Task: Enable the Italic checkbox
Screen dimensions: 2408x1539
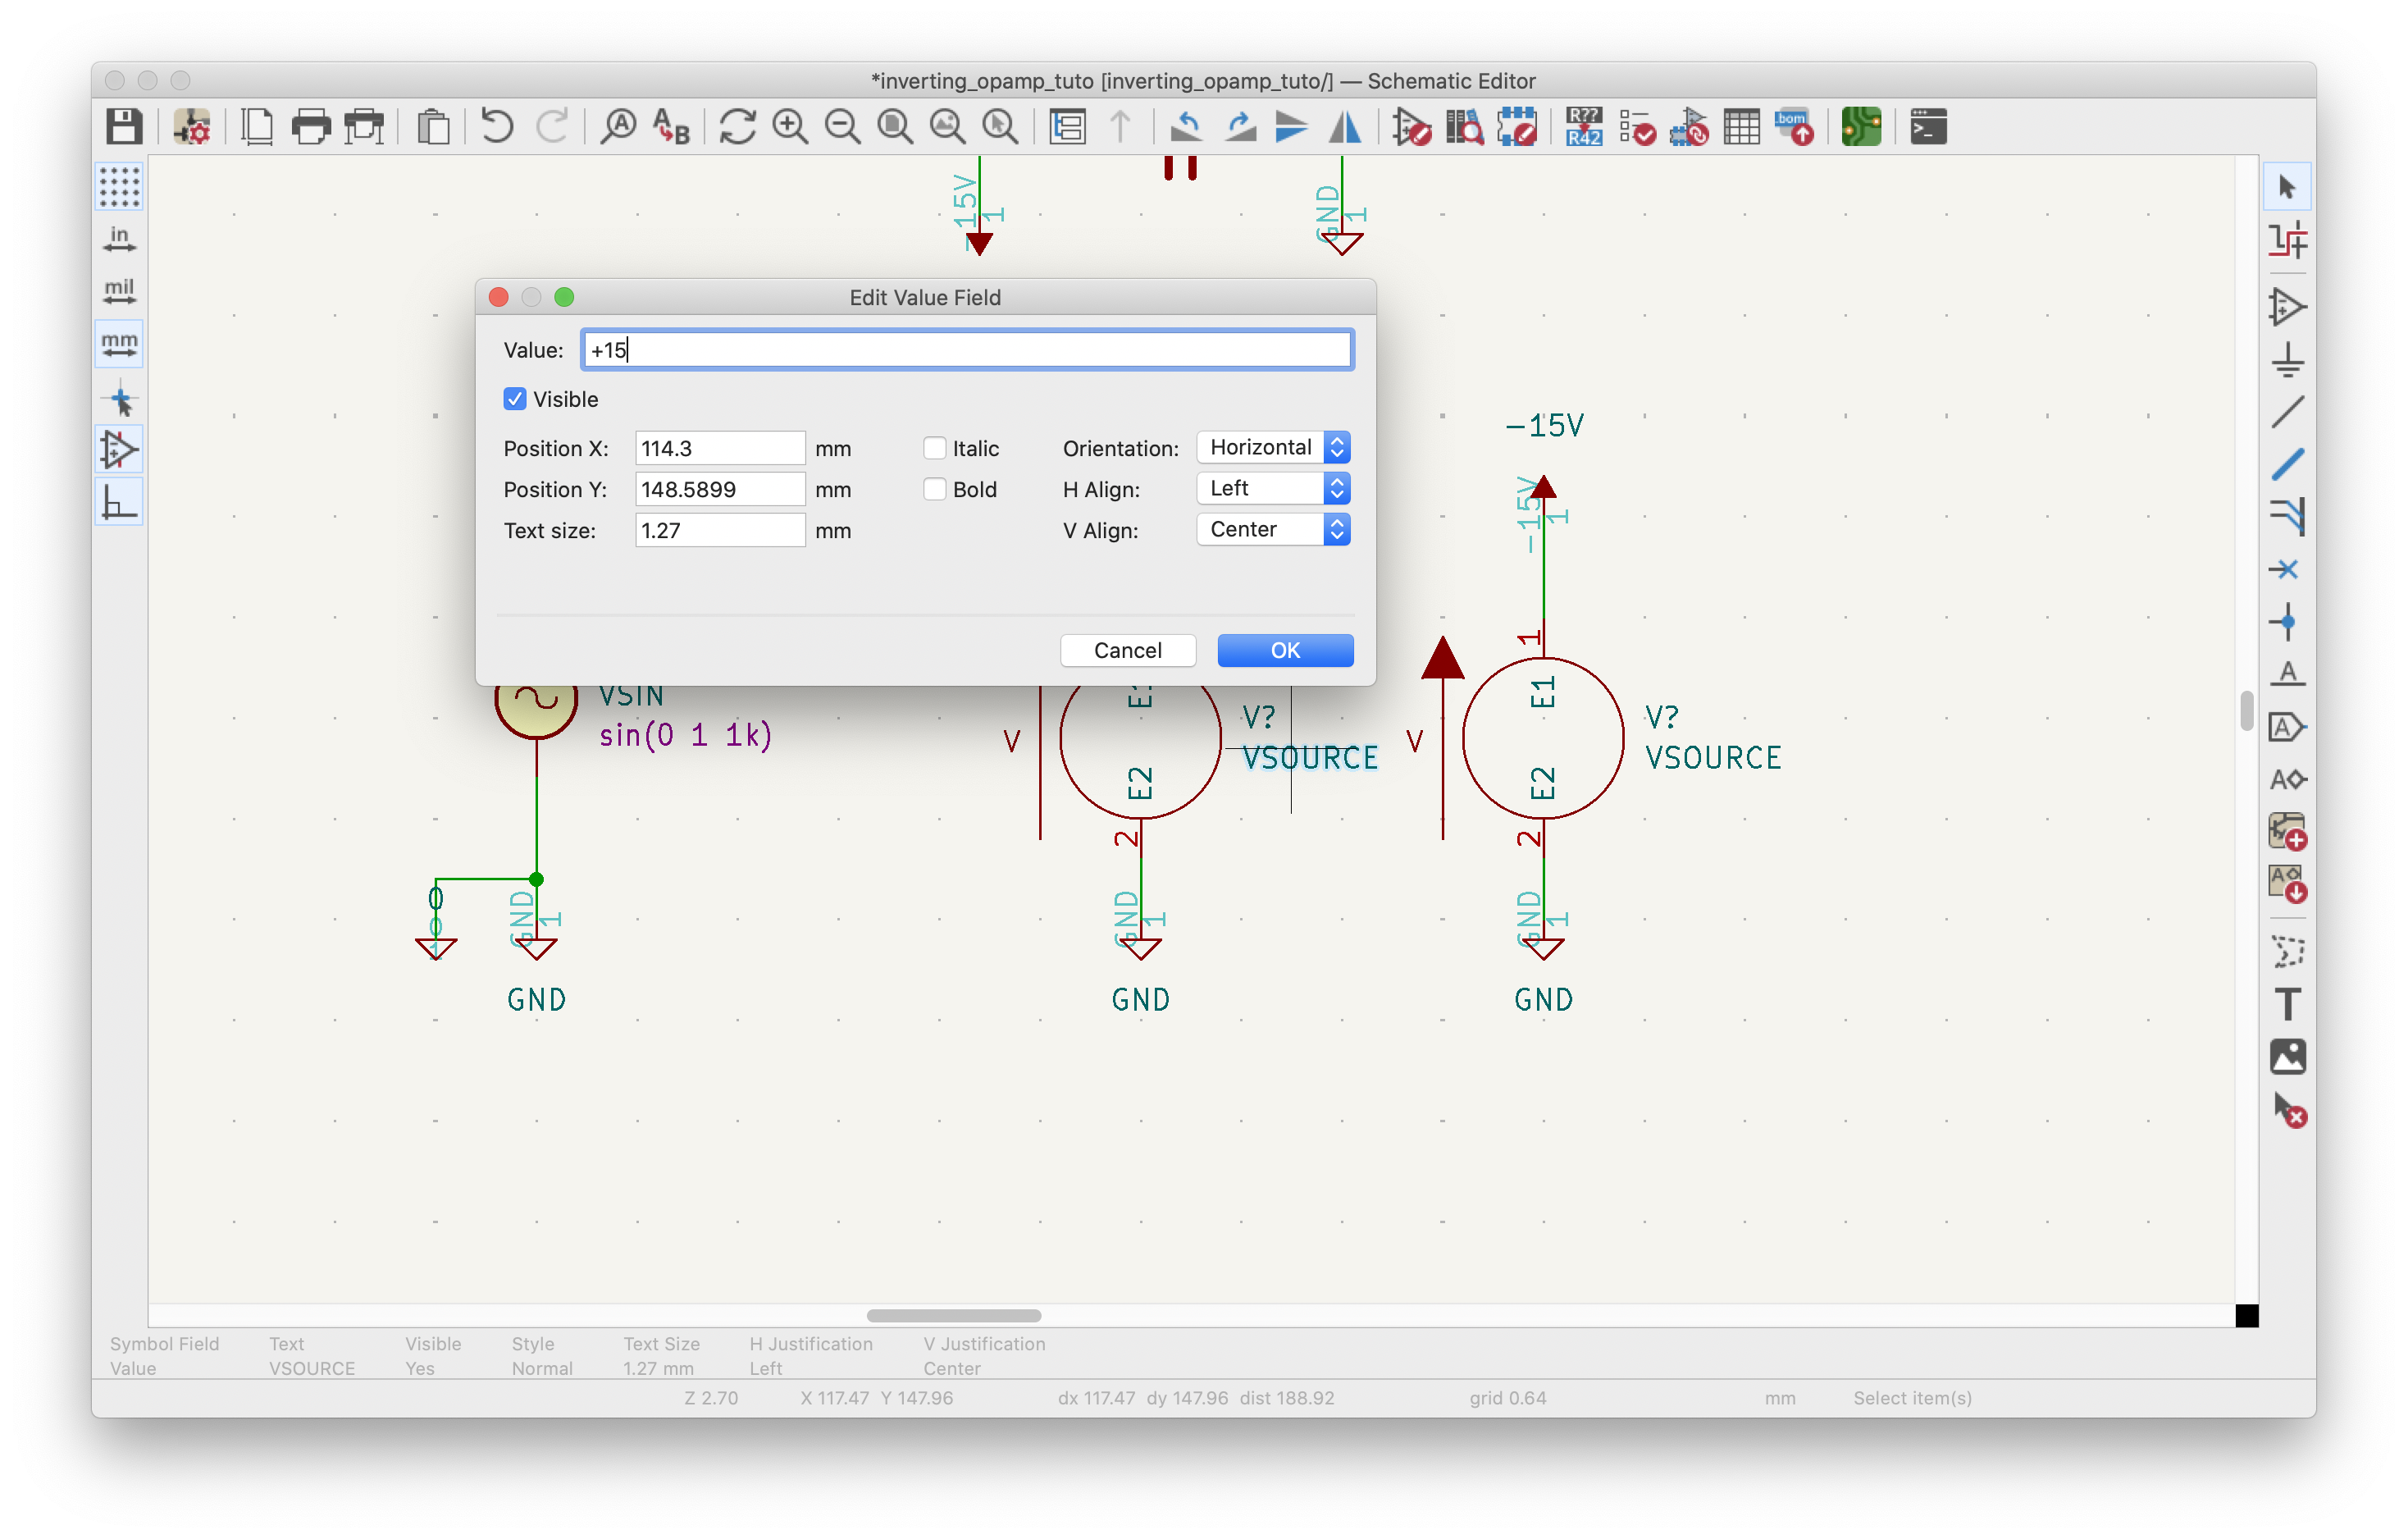Action: pyautogui.click(x=934, y=448)
